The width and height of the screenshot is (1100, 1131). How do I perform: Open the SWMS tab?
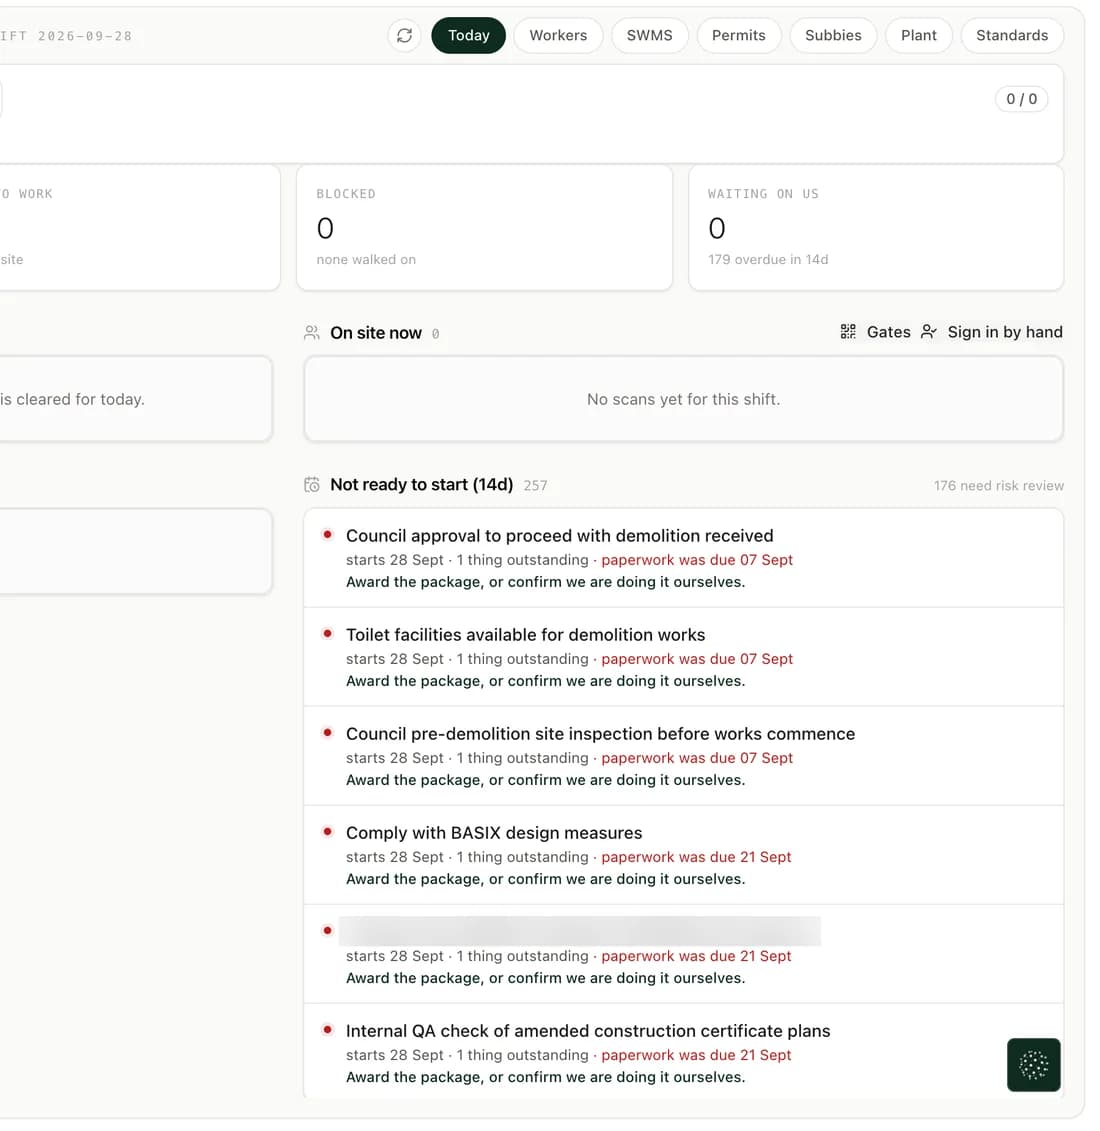(649, 35)
